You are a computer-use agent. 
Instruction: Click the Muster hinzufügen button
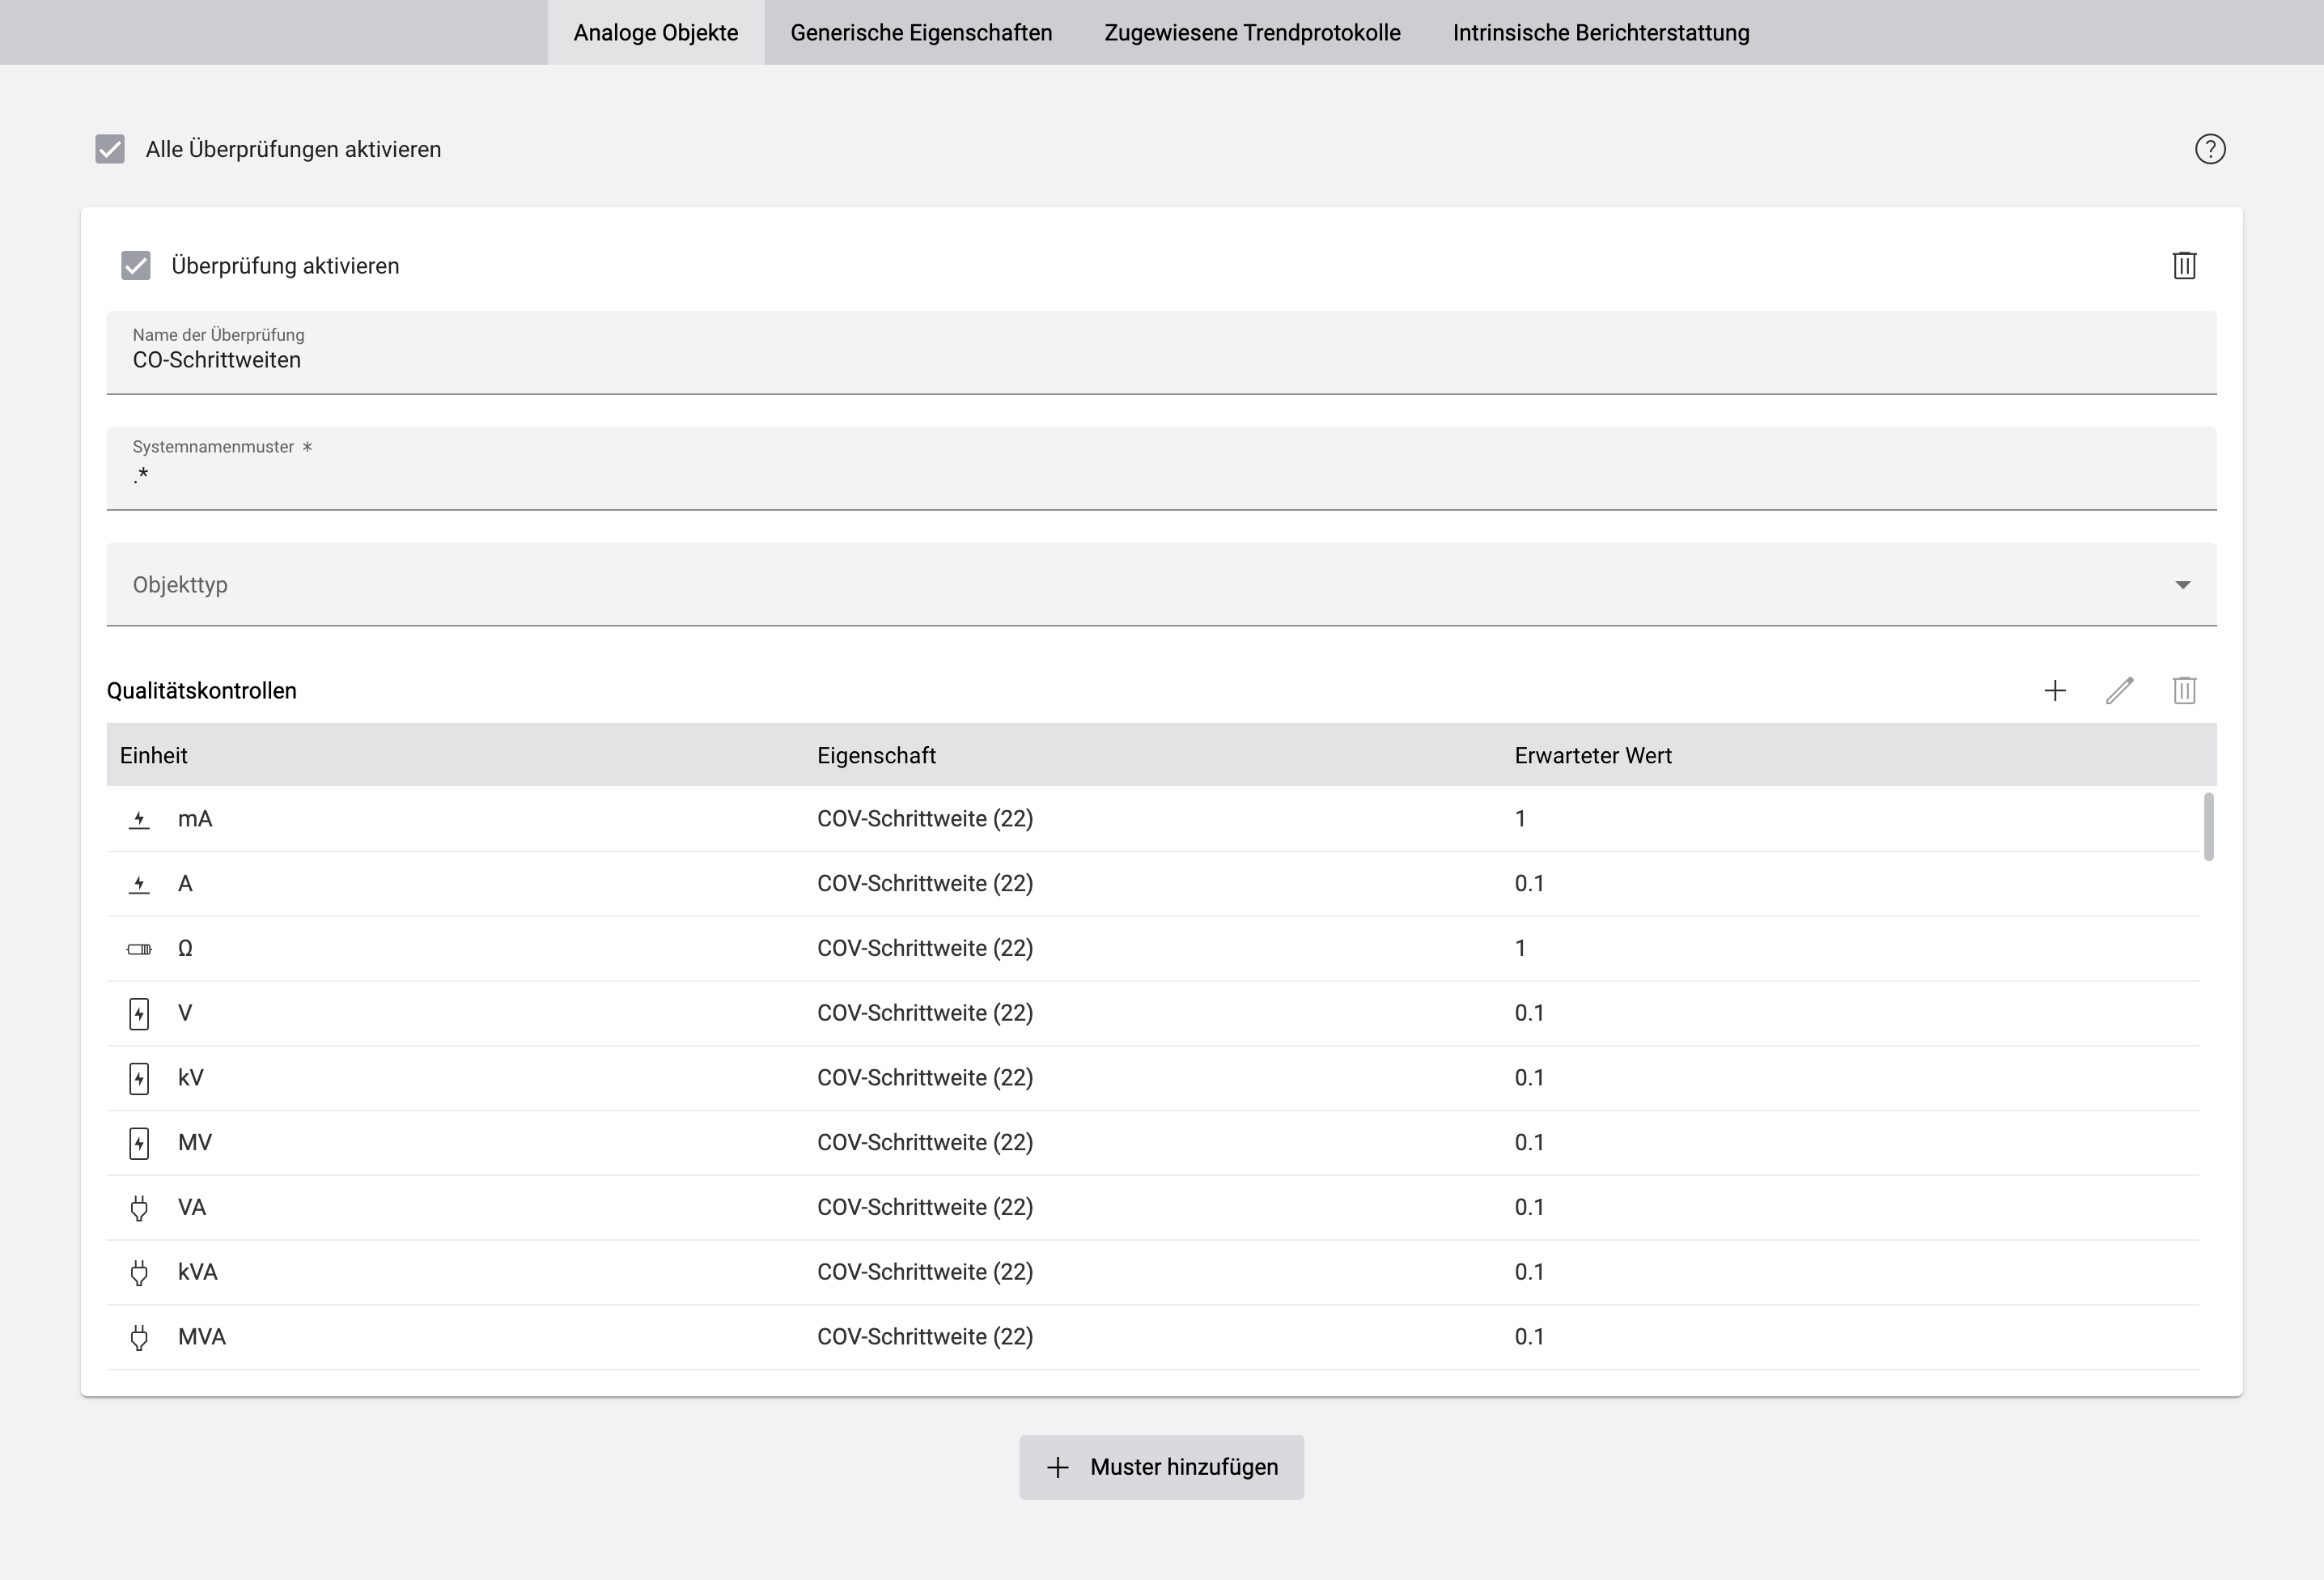[x=1161, y=1467]
